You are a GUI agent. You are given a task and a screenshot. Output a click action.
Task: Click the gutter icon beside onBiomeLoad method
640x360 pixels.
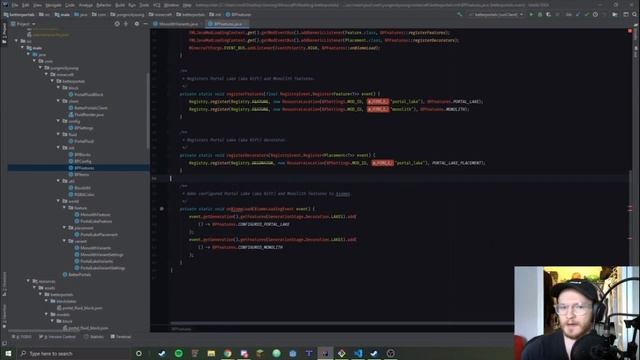tap(162, 209)
